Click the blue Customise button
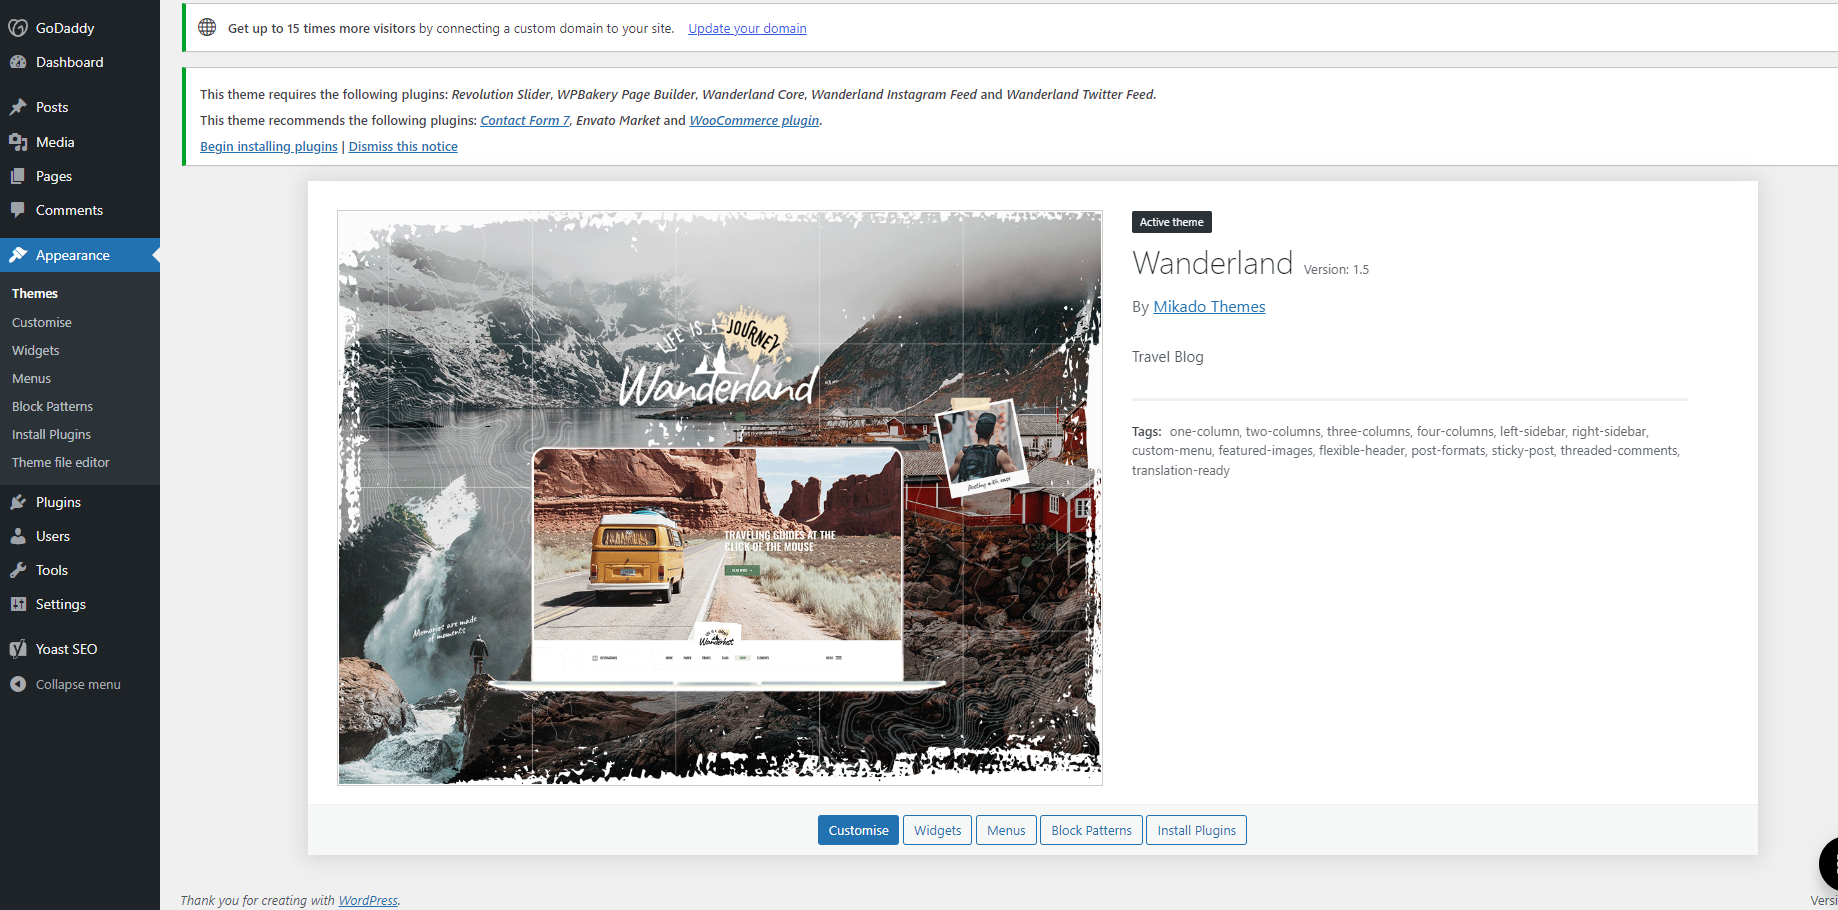This screenshot has height=910, width=1838. pos(858,830)
